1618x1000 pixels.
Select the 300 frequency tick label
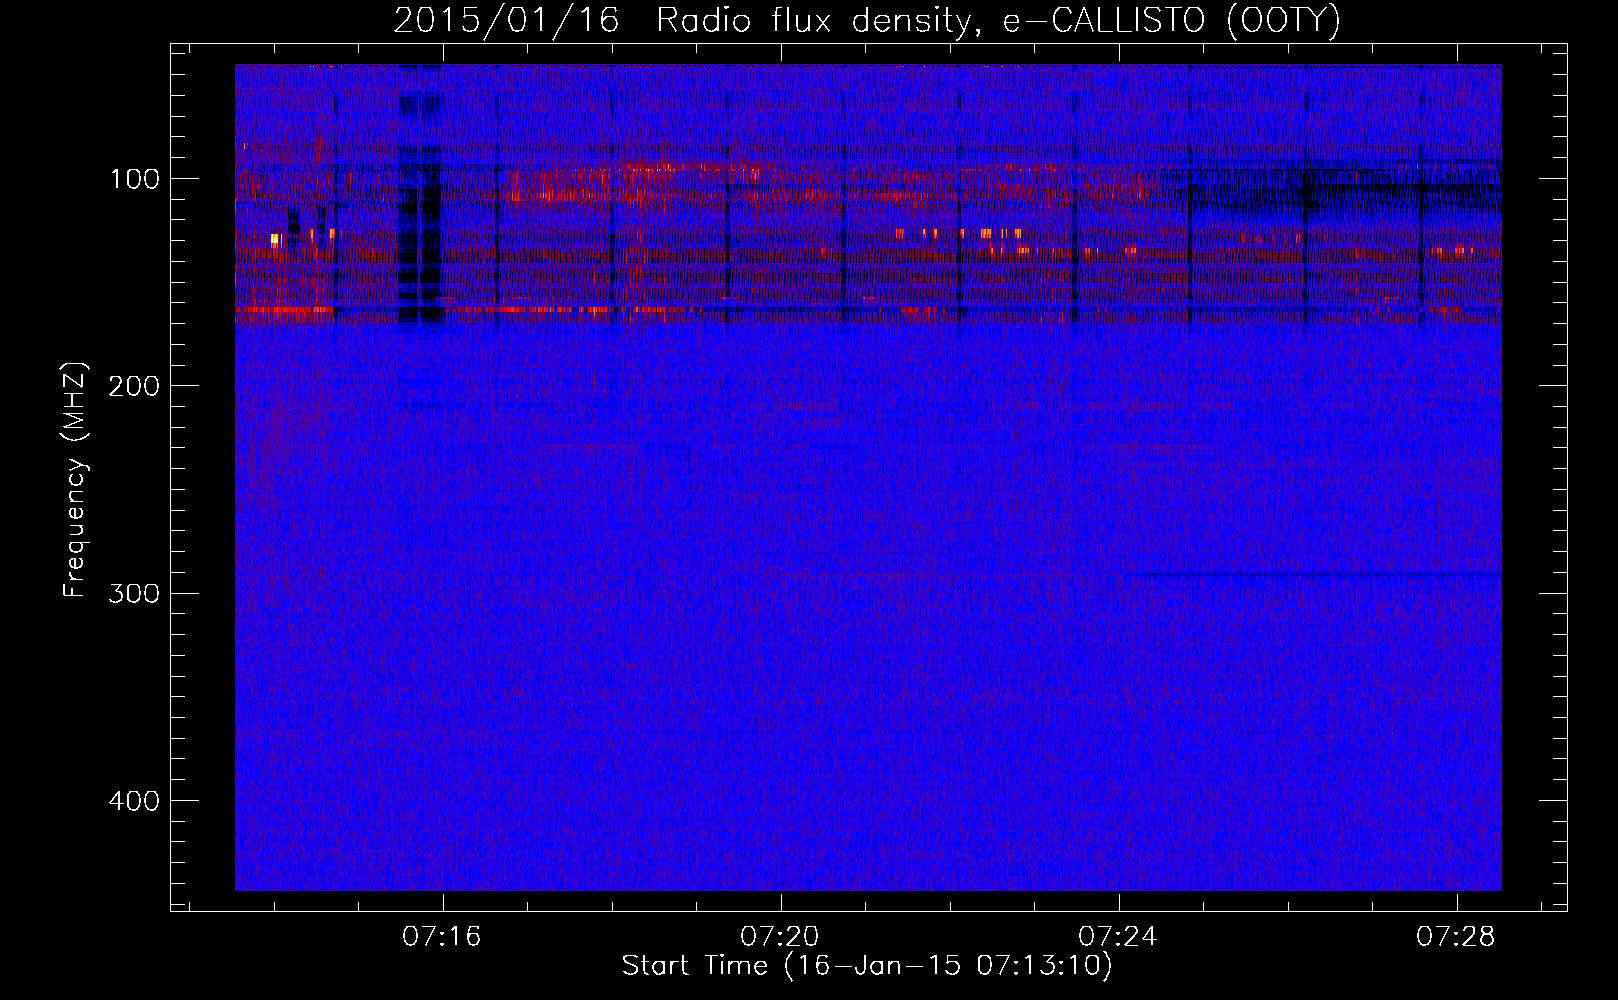coord(135,593)
